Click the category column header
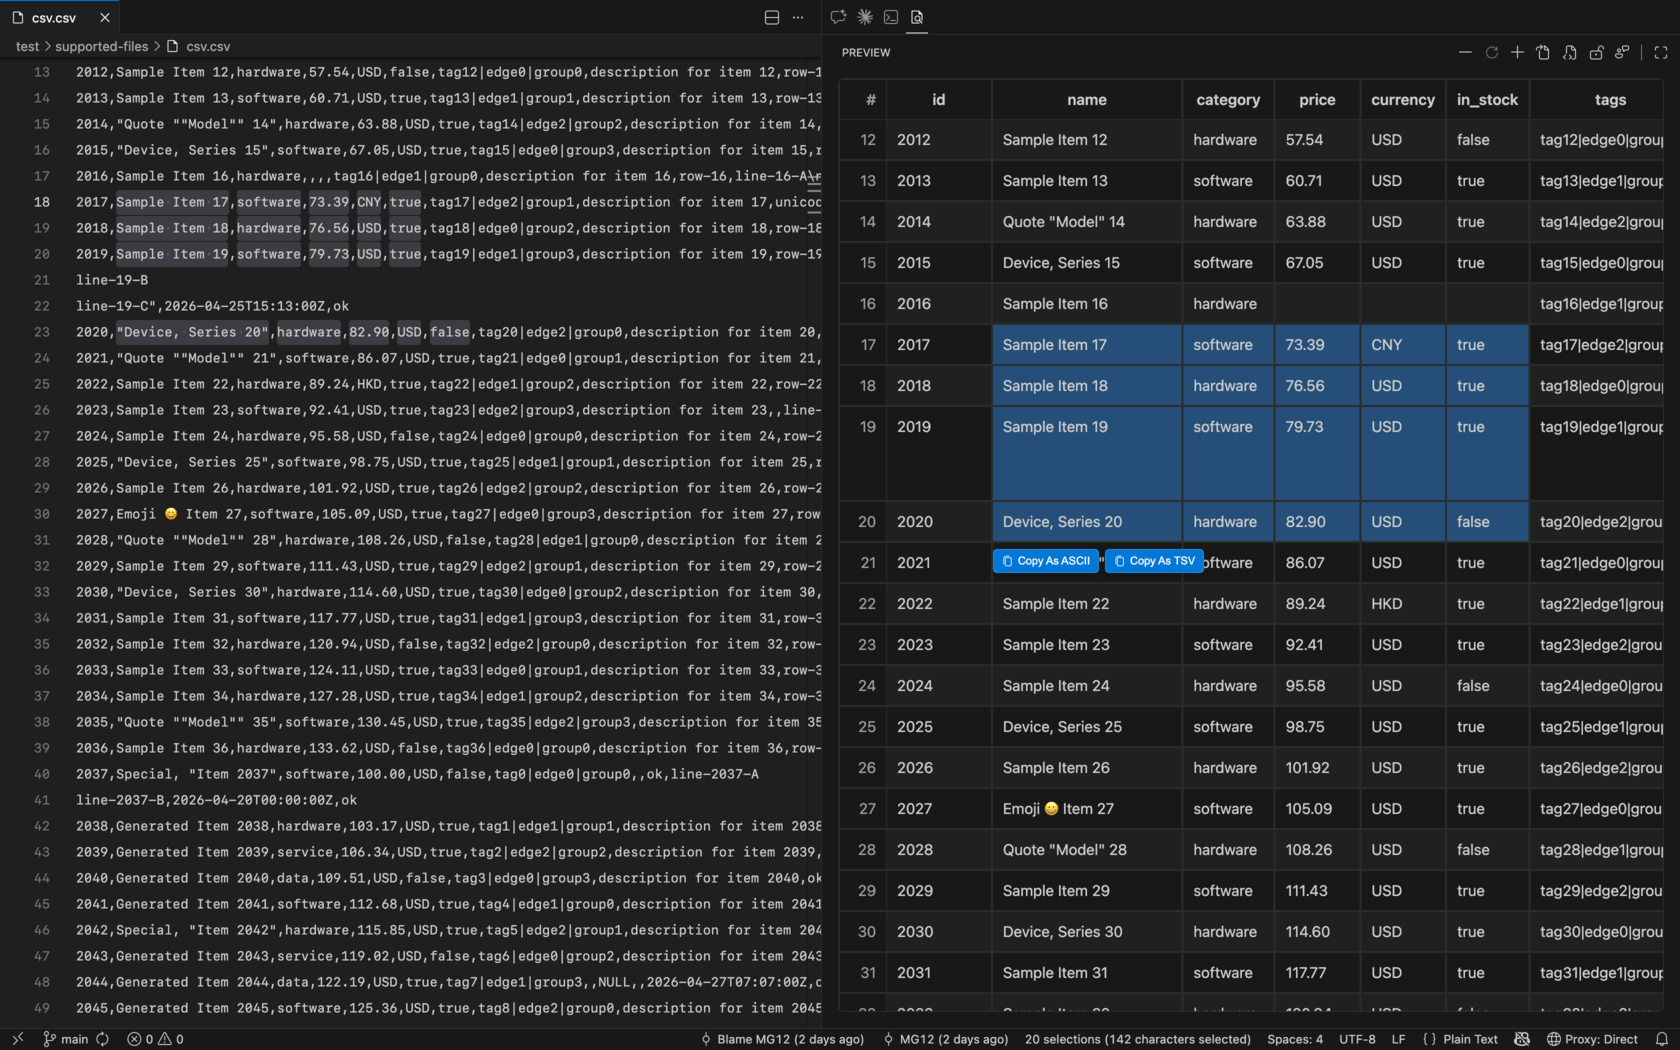This screenshot has height=1050, width=1680. pyautogui.click(x=1228, y=99)
